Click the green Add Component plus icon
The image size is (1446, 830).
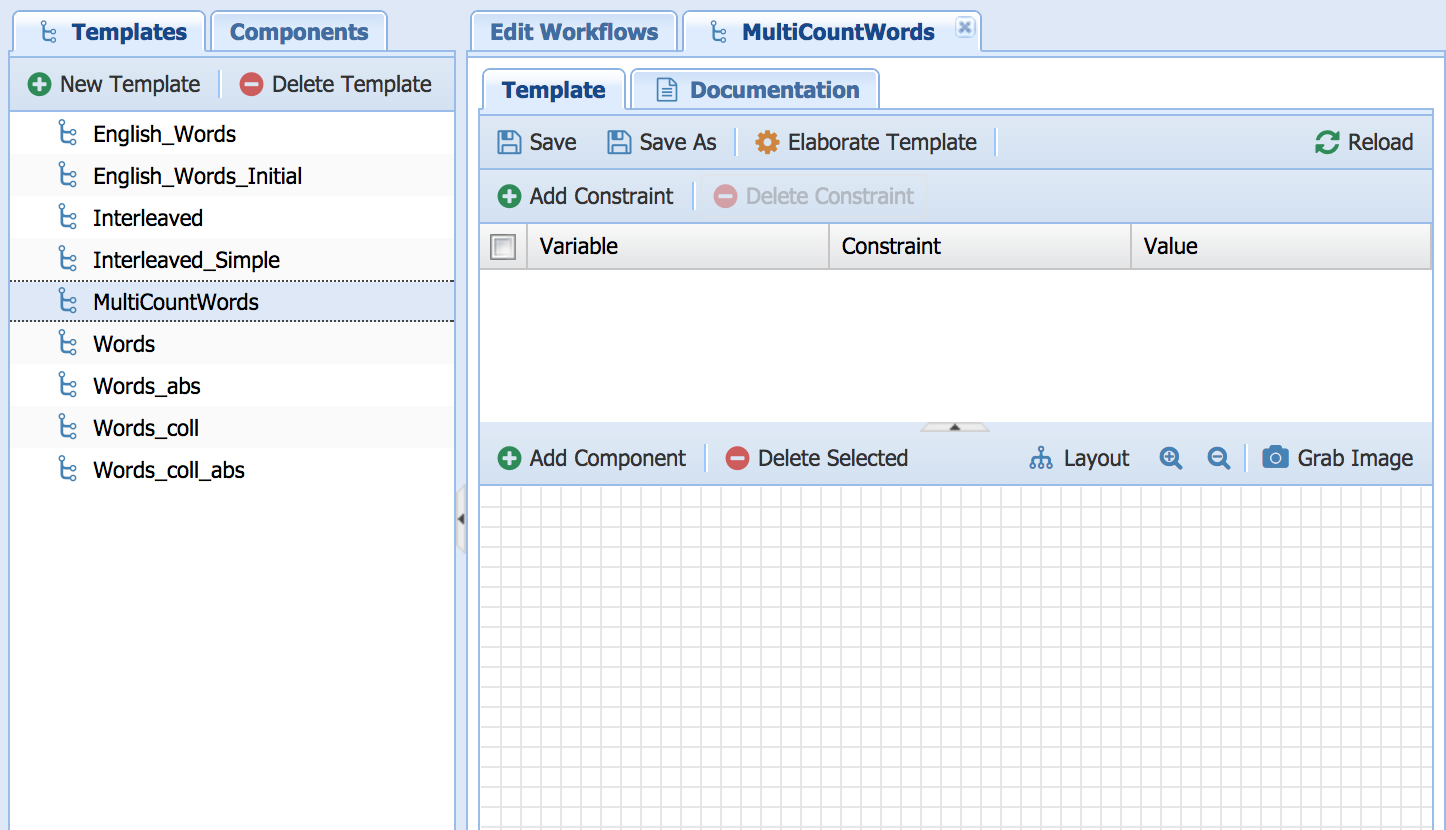[x=510, y=458]
